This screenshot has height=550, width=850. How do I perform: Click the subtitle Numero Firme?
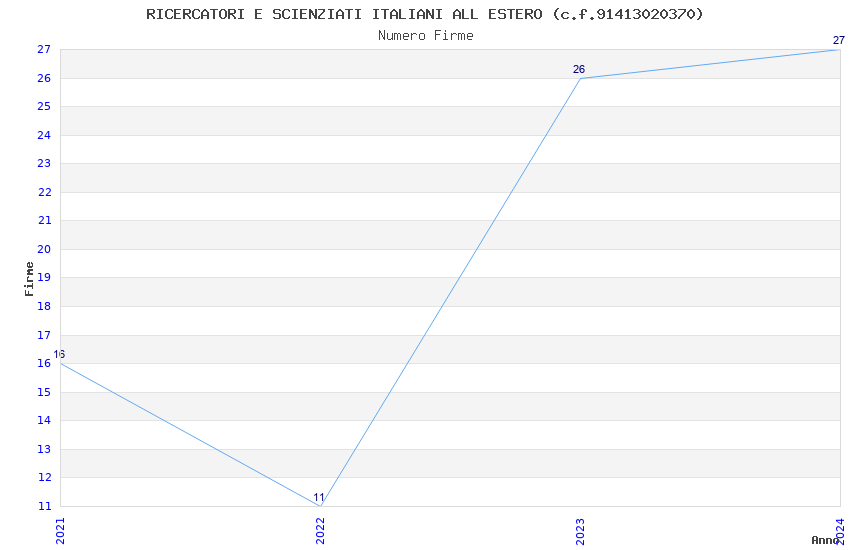pyautogui.click(x=426, y=36)
